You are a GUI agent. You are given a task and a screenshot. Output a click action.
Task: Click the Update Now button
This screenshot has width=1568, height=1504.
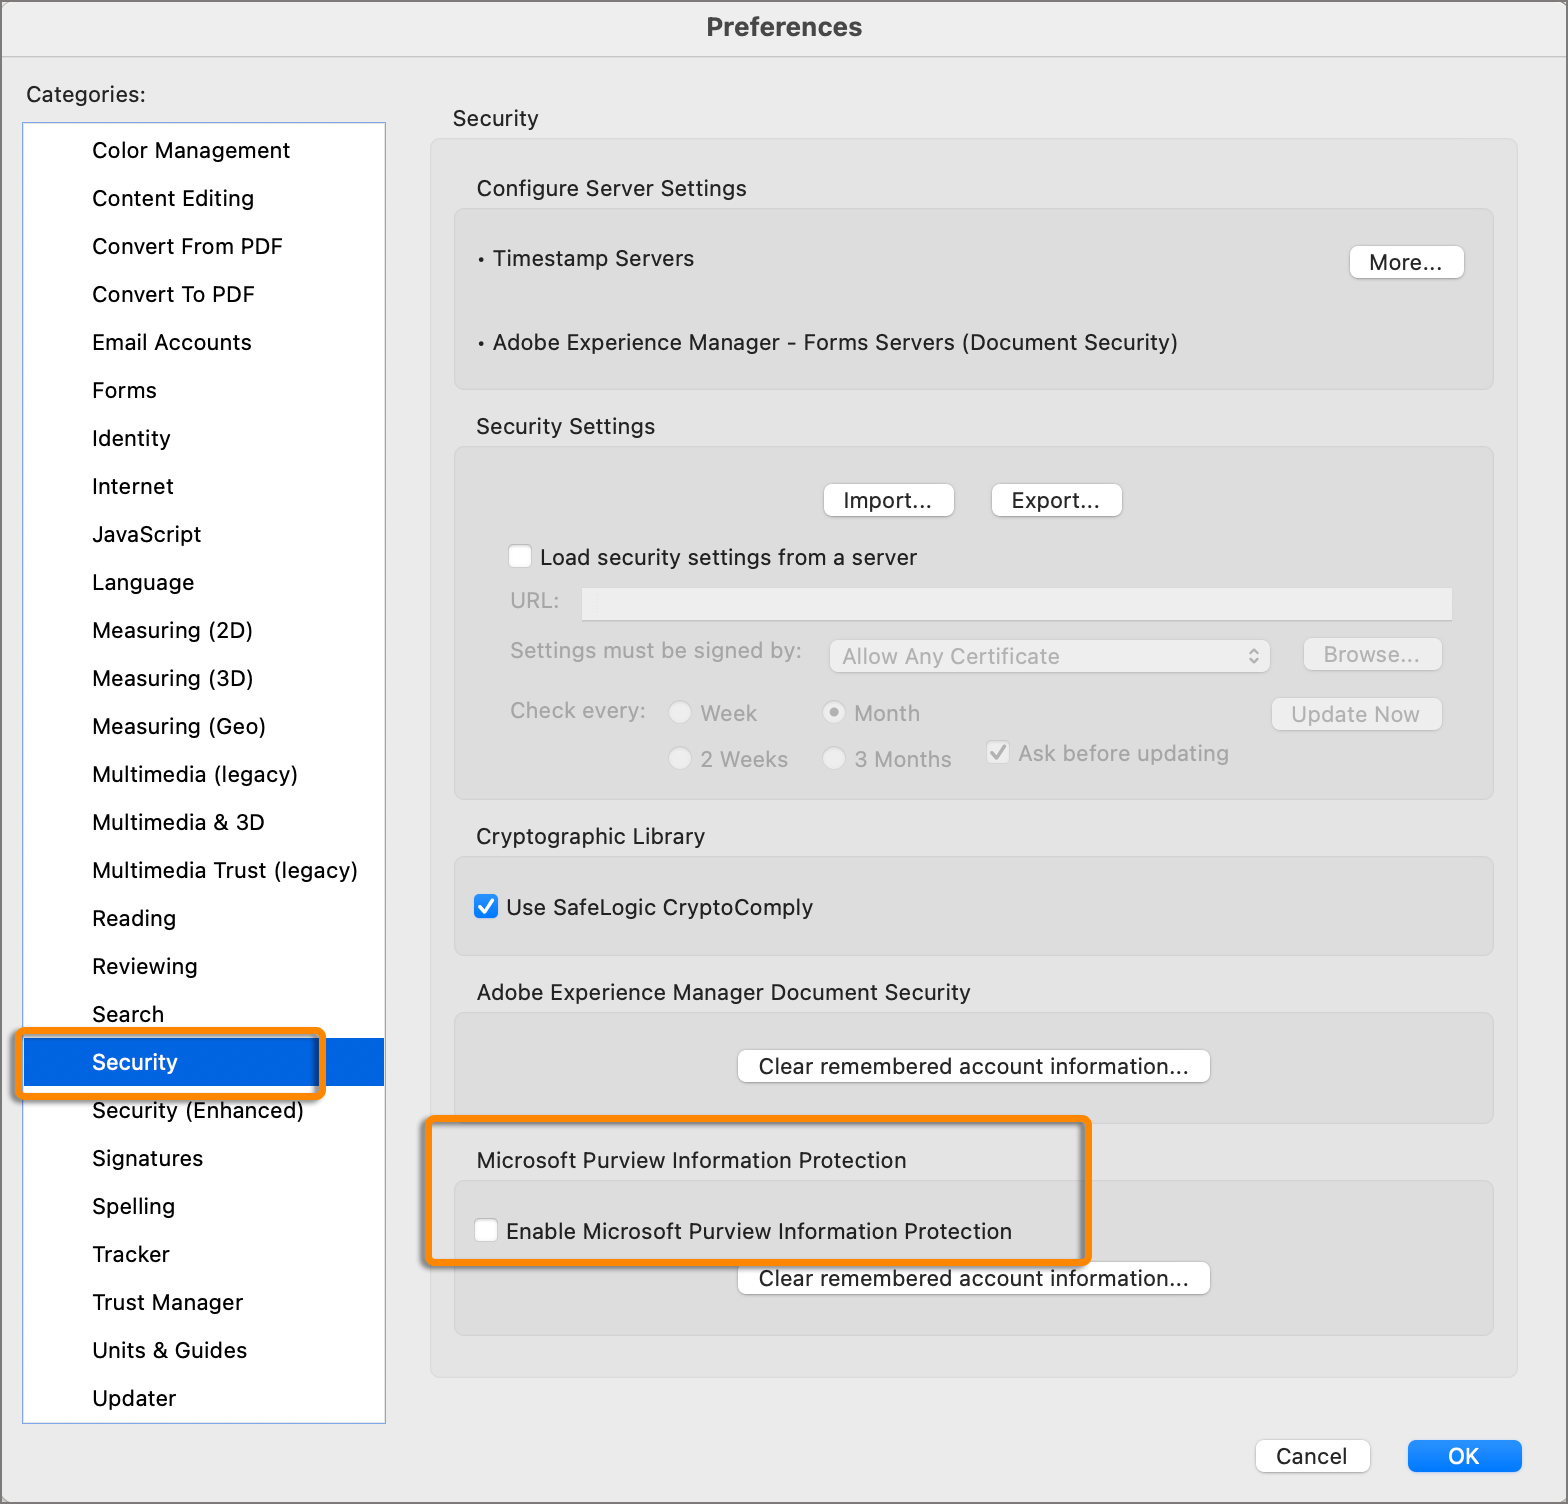(x=1355, y=714)
